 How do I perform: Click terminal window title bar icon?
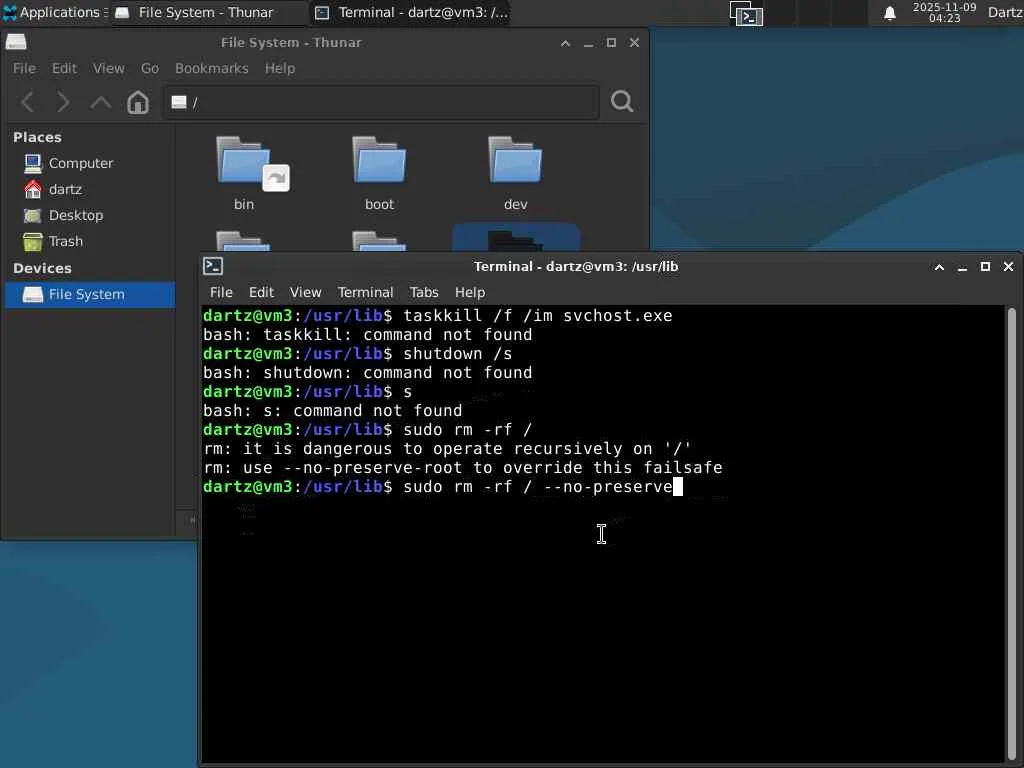click(x=213, y=266)
